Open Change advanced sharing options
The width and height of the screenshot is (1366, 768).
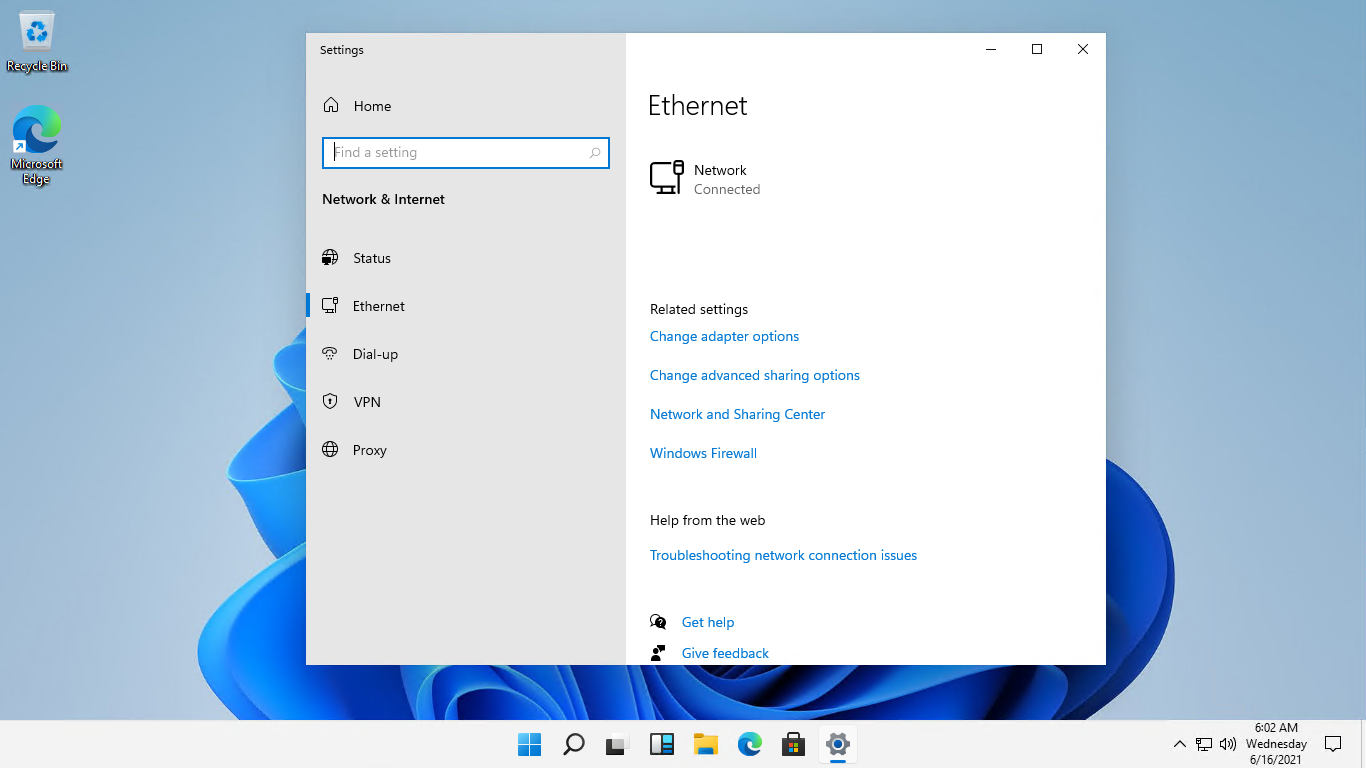pyautogui.click(x=754, y=376)
